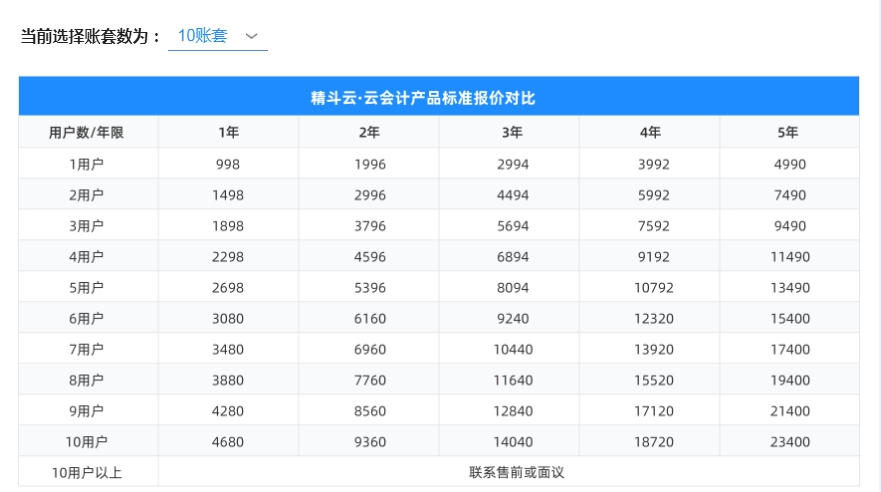
Task: Click the chevron arrow beside 10账套
Action: pyautogui.click(x=251, y=36)
